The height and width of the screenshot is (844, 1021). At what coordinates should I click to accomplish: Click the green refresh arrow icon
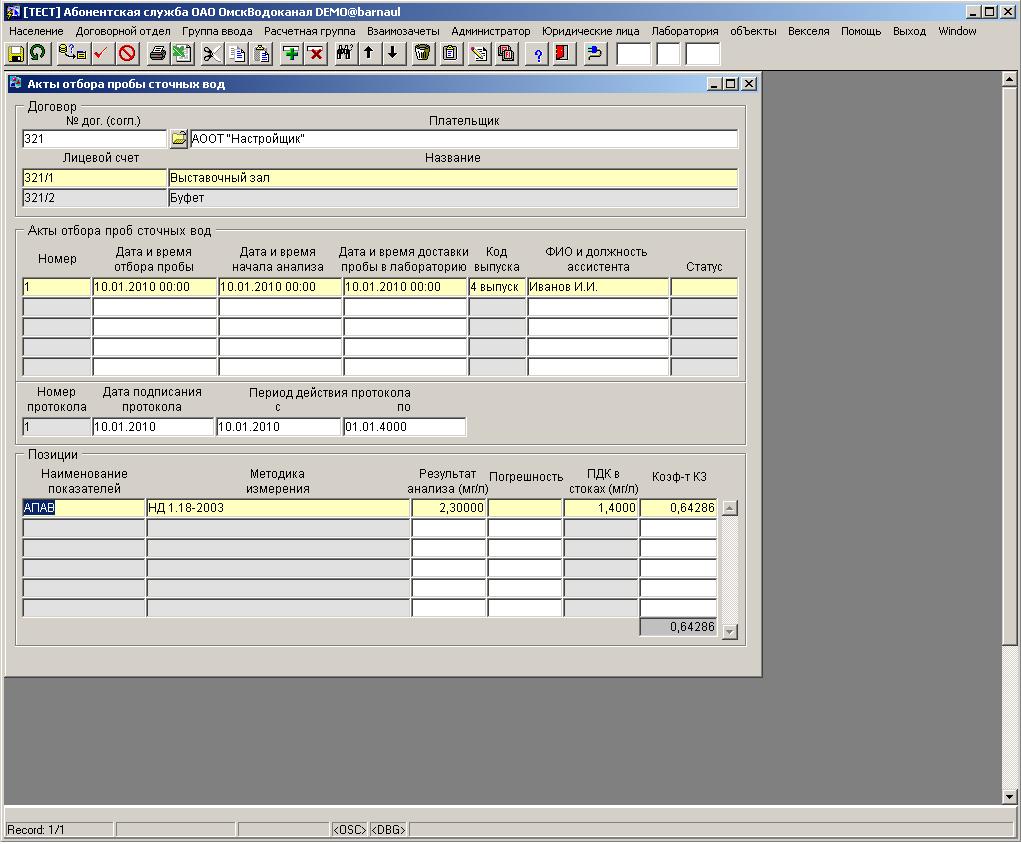(x=38, y=54)
